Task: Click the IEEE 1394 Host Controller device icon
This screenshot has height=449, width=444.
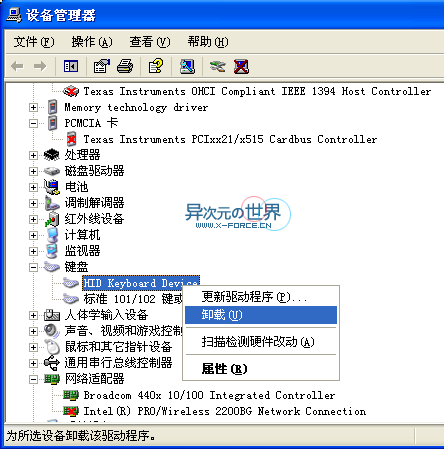Action: (71, 91)
